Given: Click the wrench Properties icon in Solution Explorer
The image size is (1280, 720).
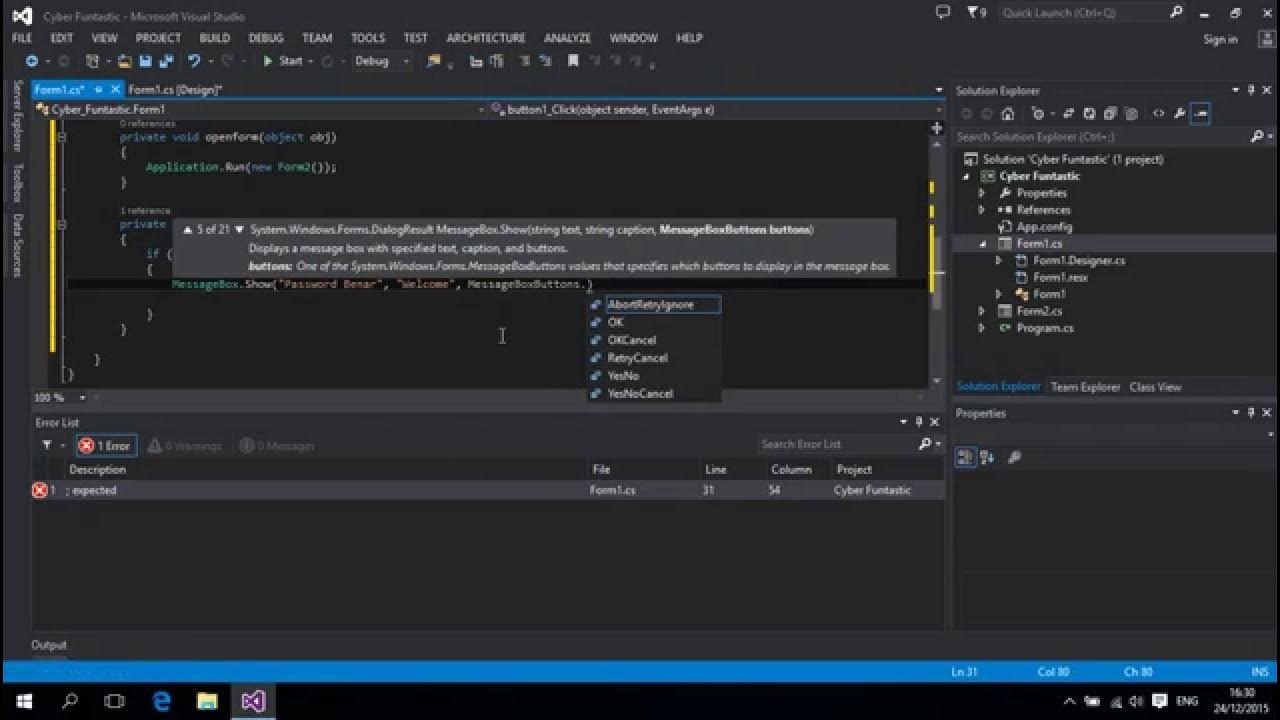Looking at the screenshot, I should [1180, 114].
